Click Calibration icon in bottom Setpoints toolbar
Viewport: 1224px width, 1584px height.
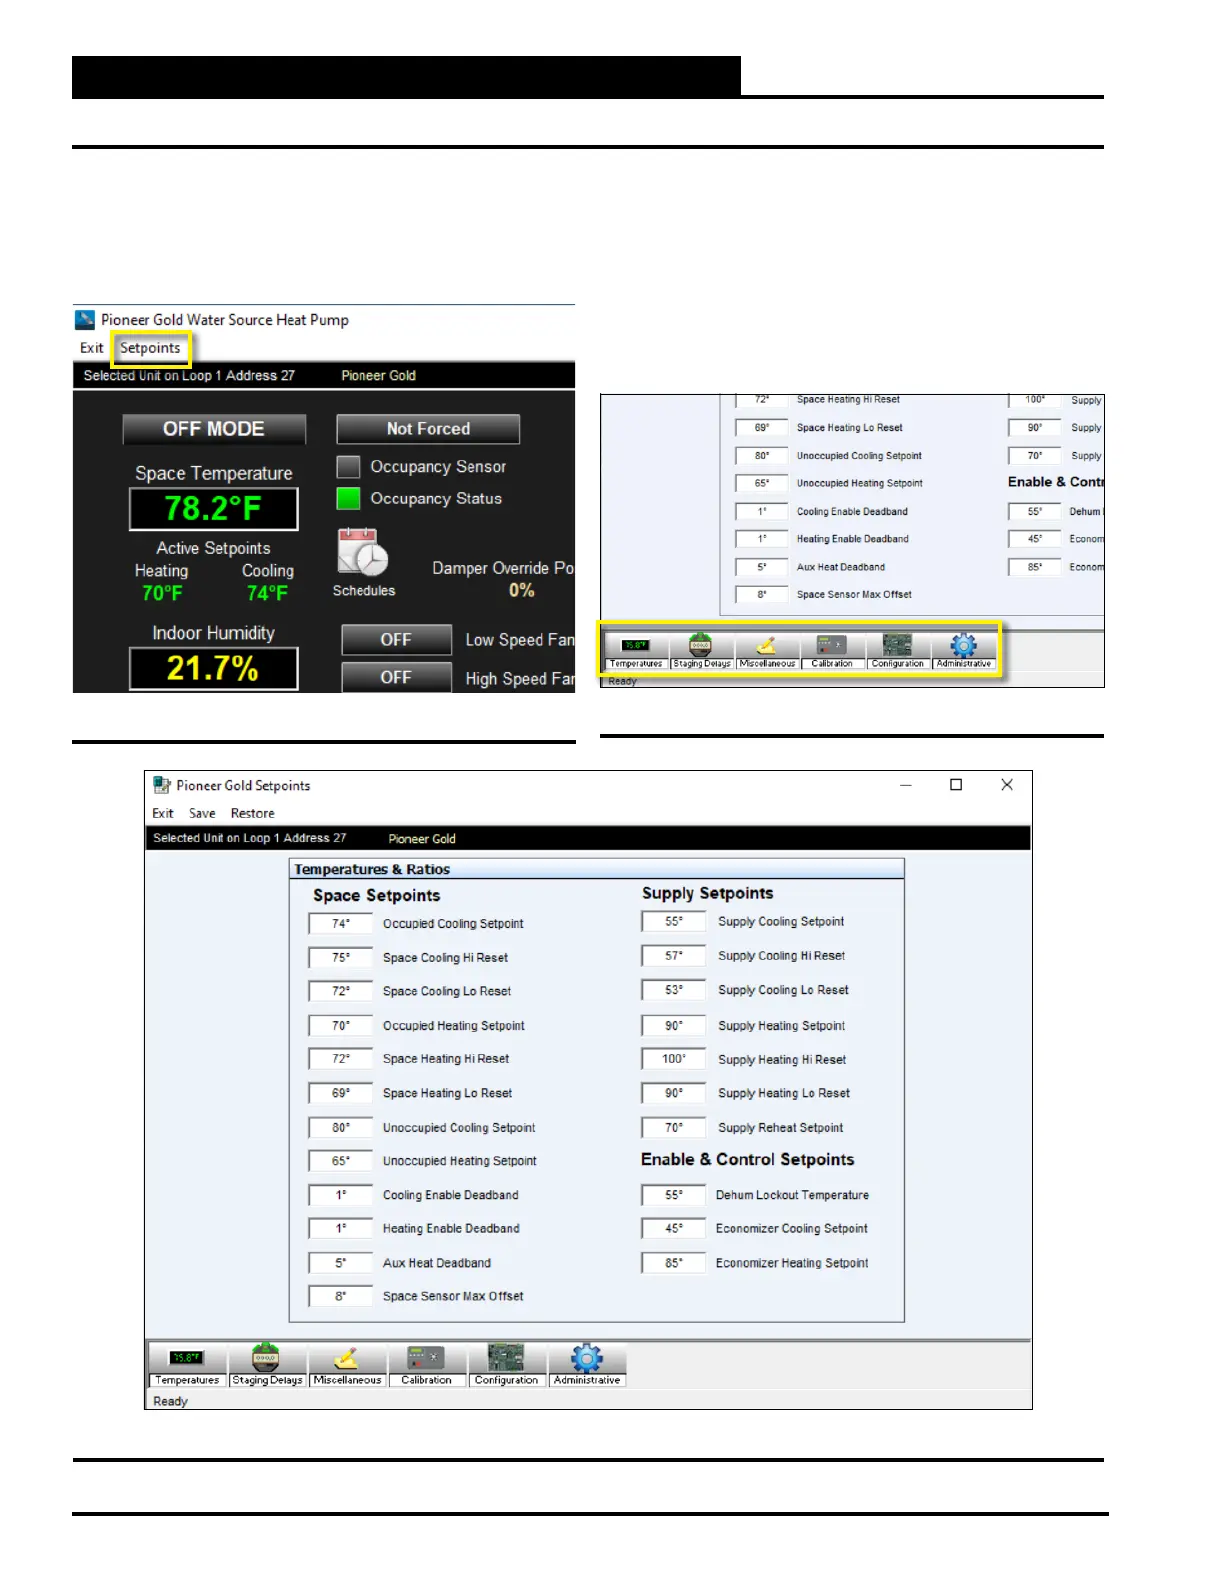(427, 1365)
